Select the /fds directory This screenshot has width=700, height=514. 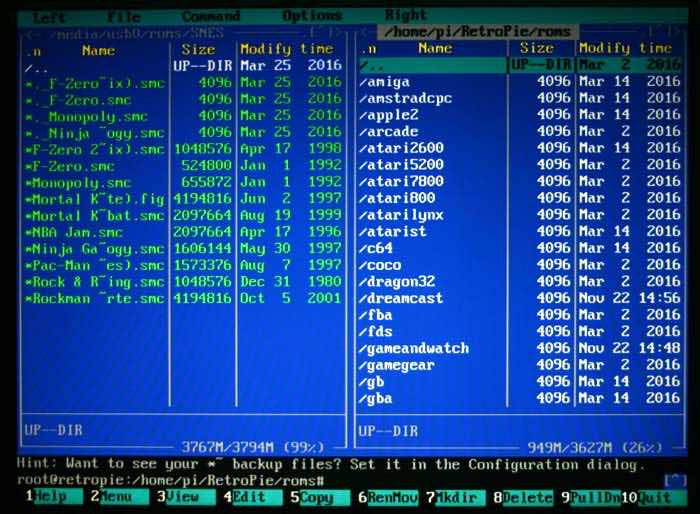[x=520, y=331]
